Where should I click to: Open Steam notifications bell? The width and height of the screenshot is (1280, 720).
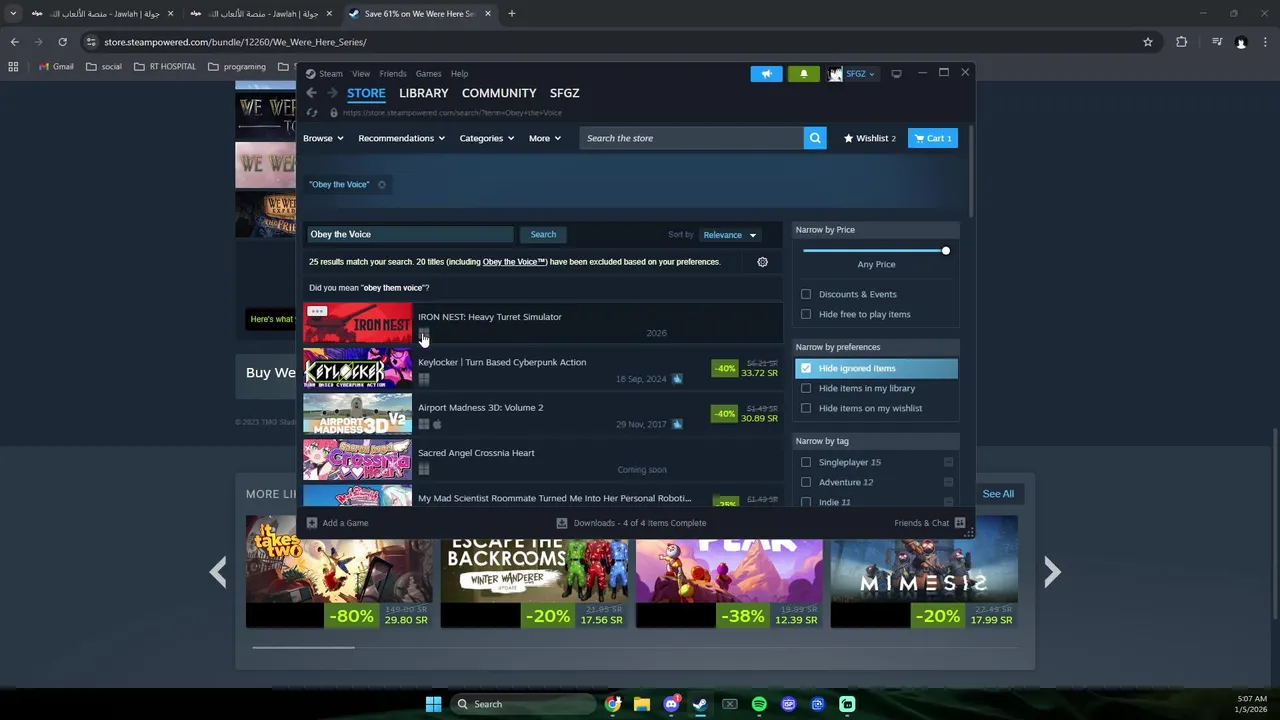click(x=804, y=73)
